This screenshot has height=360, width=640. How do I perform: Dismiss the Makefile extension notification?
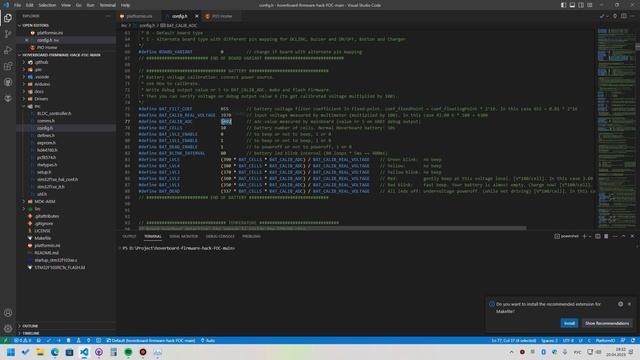click(629, 304)
